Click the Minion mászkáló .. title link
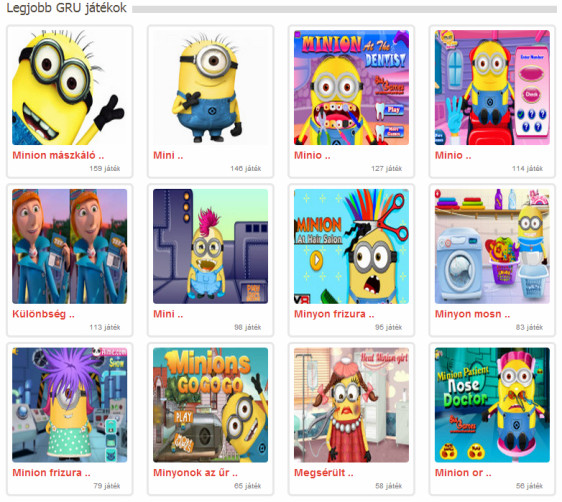 (x=58, y=155)
